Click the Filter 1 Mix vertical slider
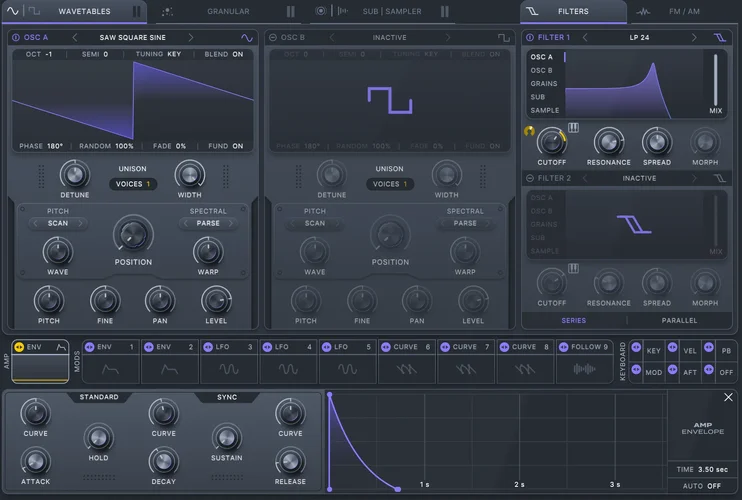The width and height of the screenshot is (742, 500). 715,78
